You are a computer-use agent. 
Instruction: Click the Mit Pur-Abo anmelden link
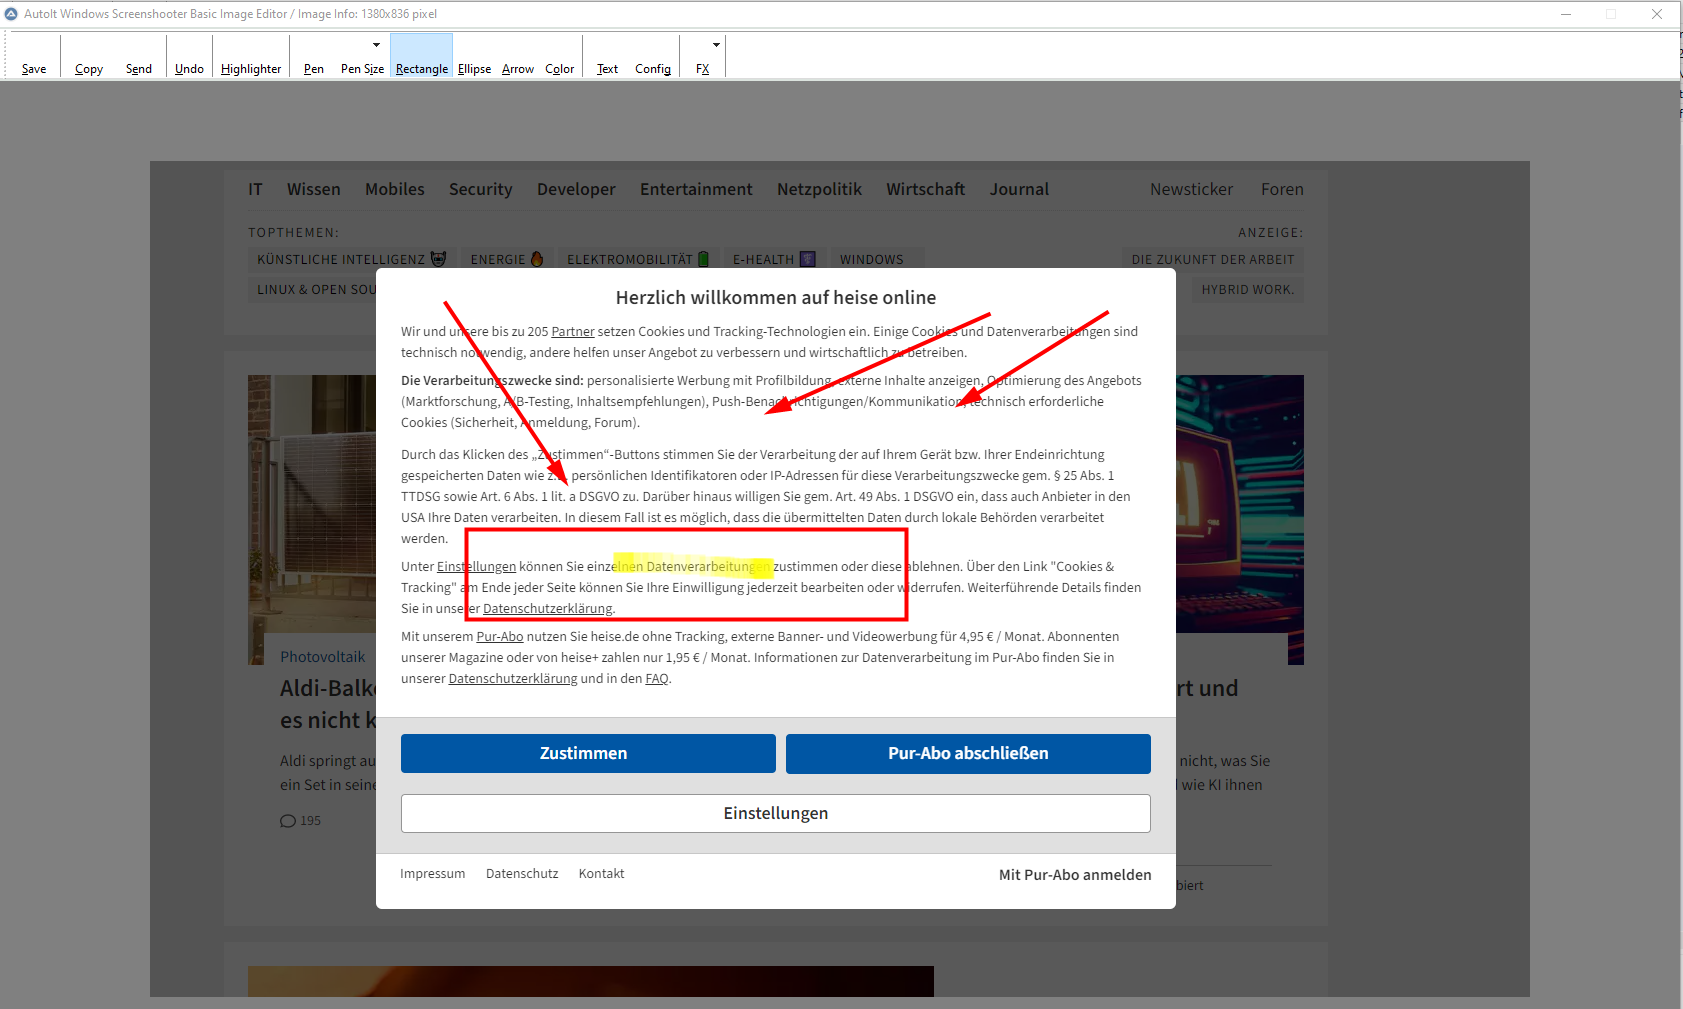point(1075,874)
